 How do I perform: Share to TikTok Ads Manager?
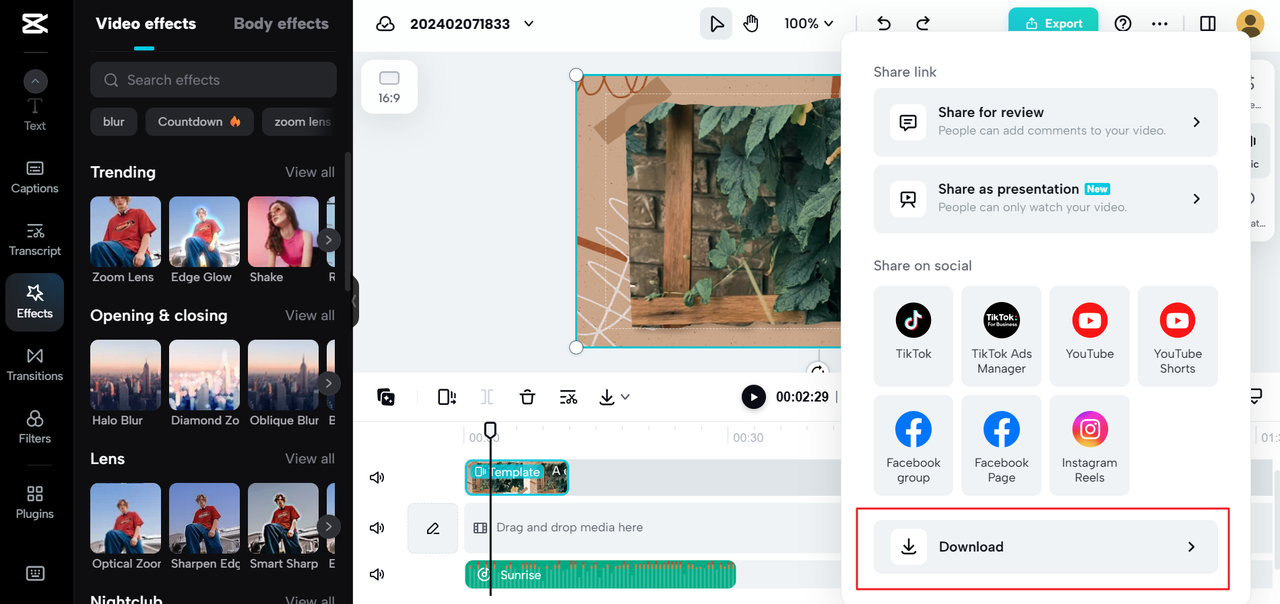[x=1002, y=336]
